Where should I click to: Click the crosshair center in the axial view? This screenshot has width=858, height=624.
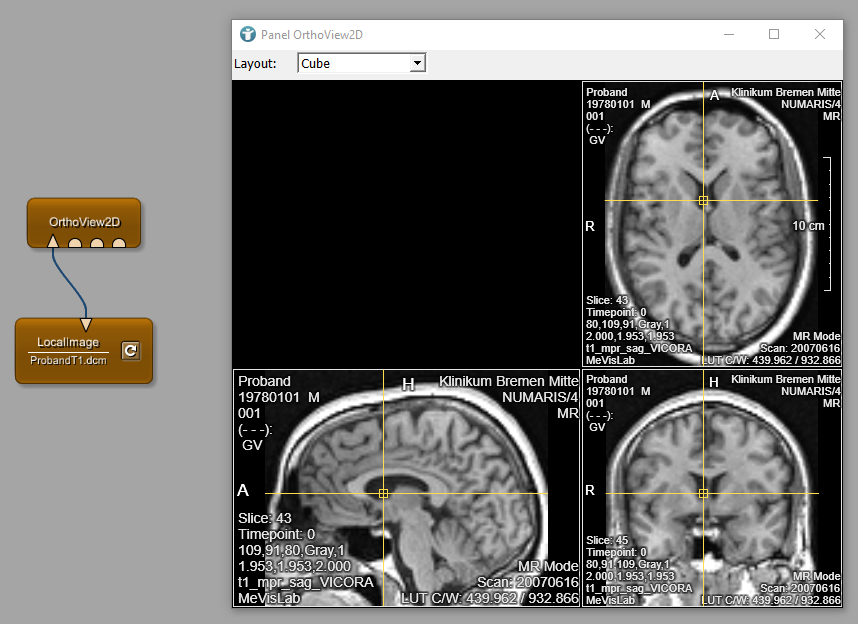[703, 201]
